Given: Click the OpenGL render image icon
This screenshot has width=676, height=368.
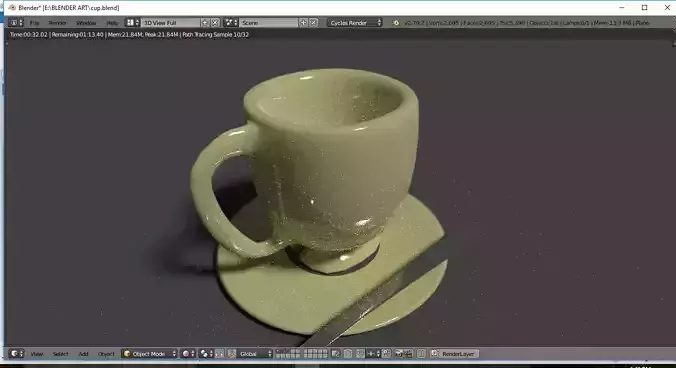Looking at the screenshot, I should click(400, 354).
